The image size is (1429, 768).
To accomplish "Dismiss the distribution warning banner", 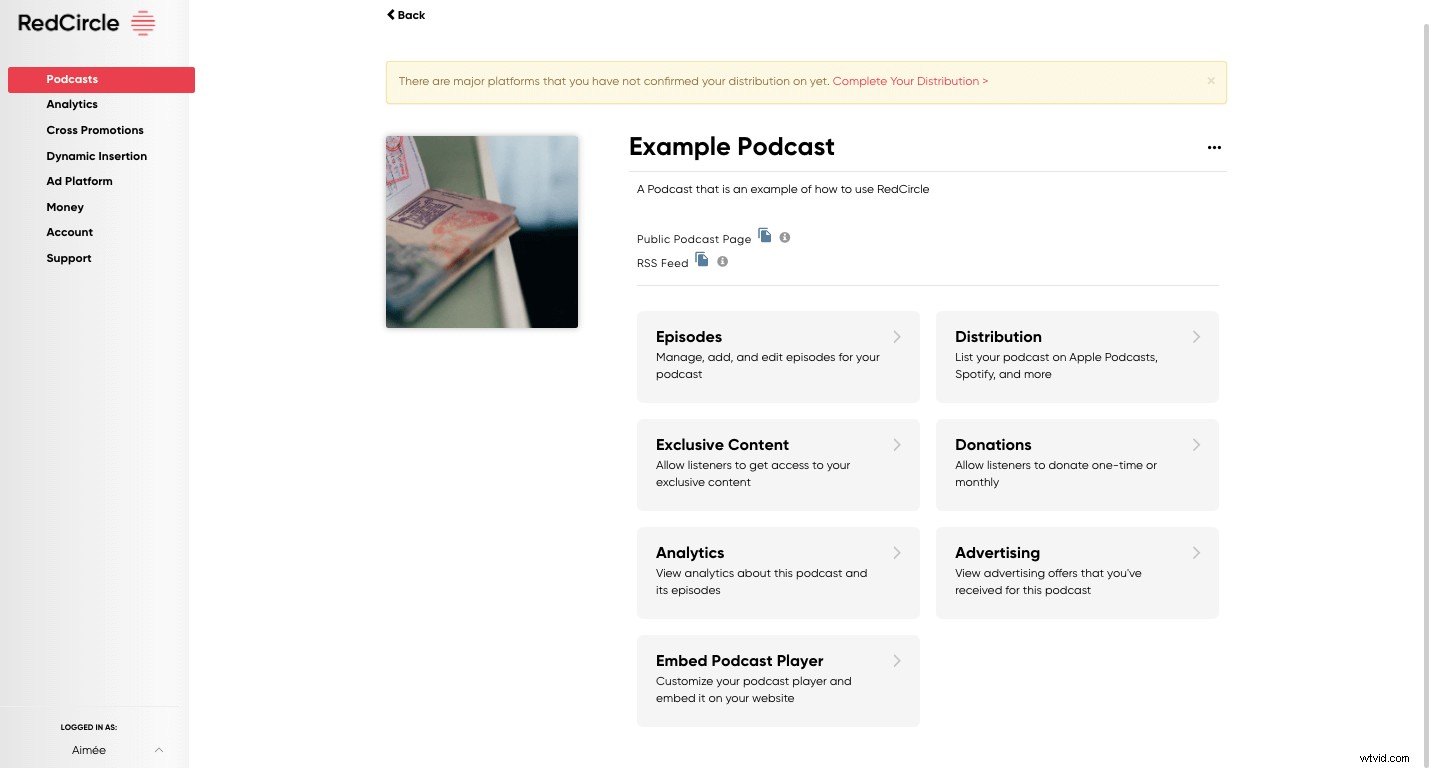I will coord(1210,80).
